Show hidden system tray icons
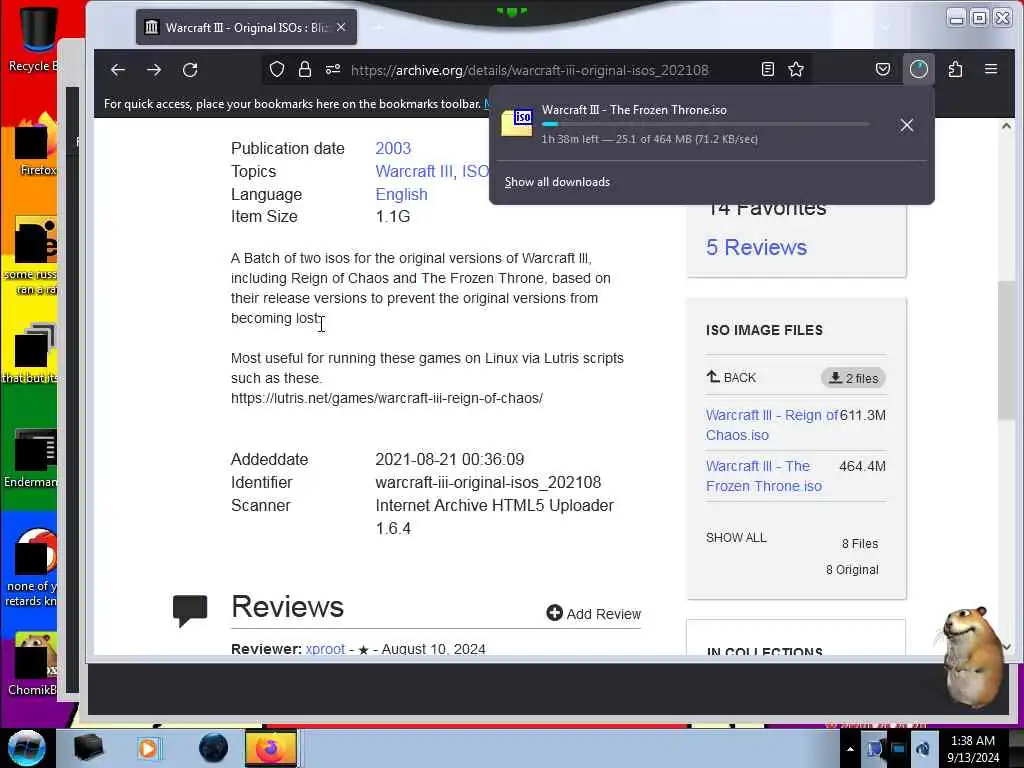 click(x=850, y=749)
